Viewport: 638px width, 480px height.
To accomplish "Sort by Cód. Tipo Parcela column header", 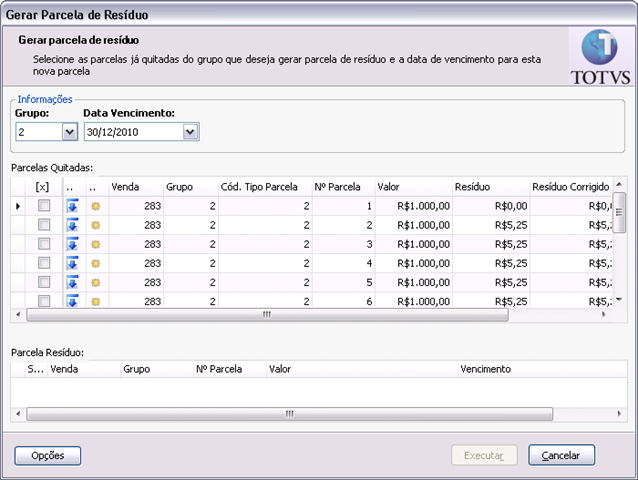I will point(265,187).
